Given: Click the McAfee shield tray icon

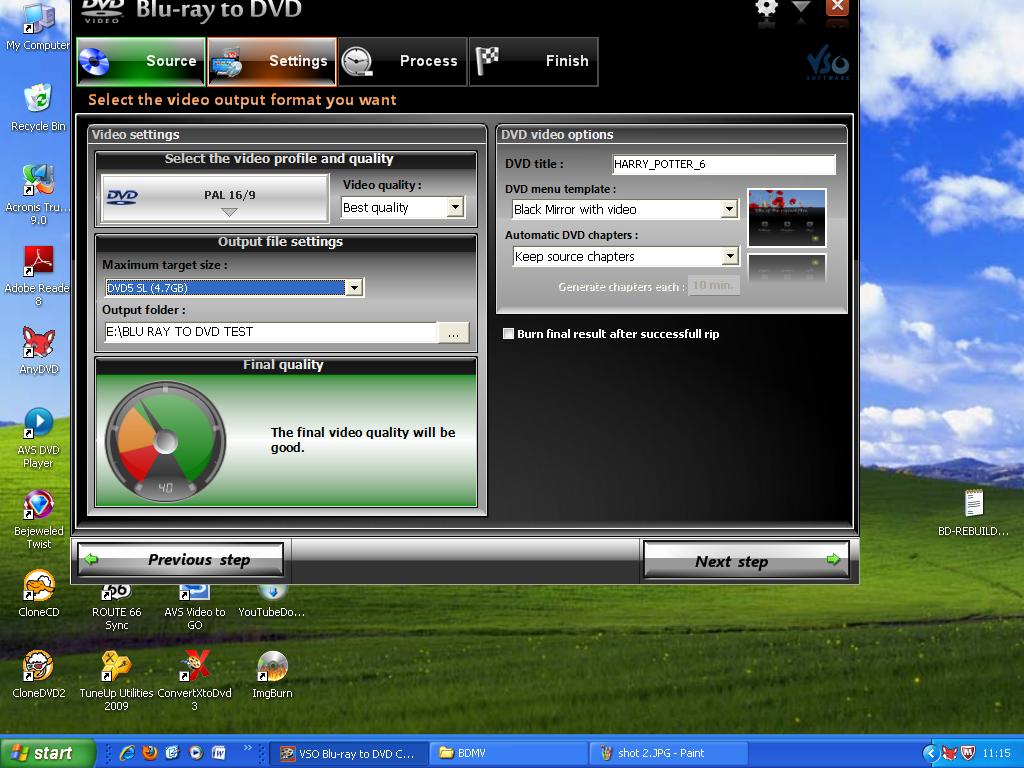Looking at the screenshot, I should [x=967, y=754].
